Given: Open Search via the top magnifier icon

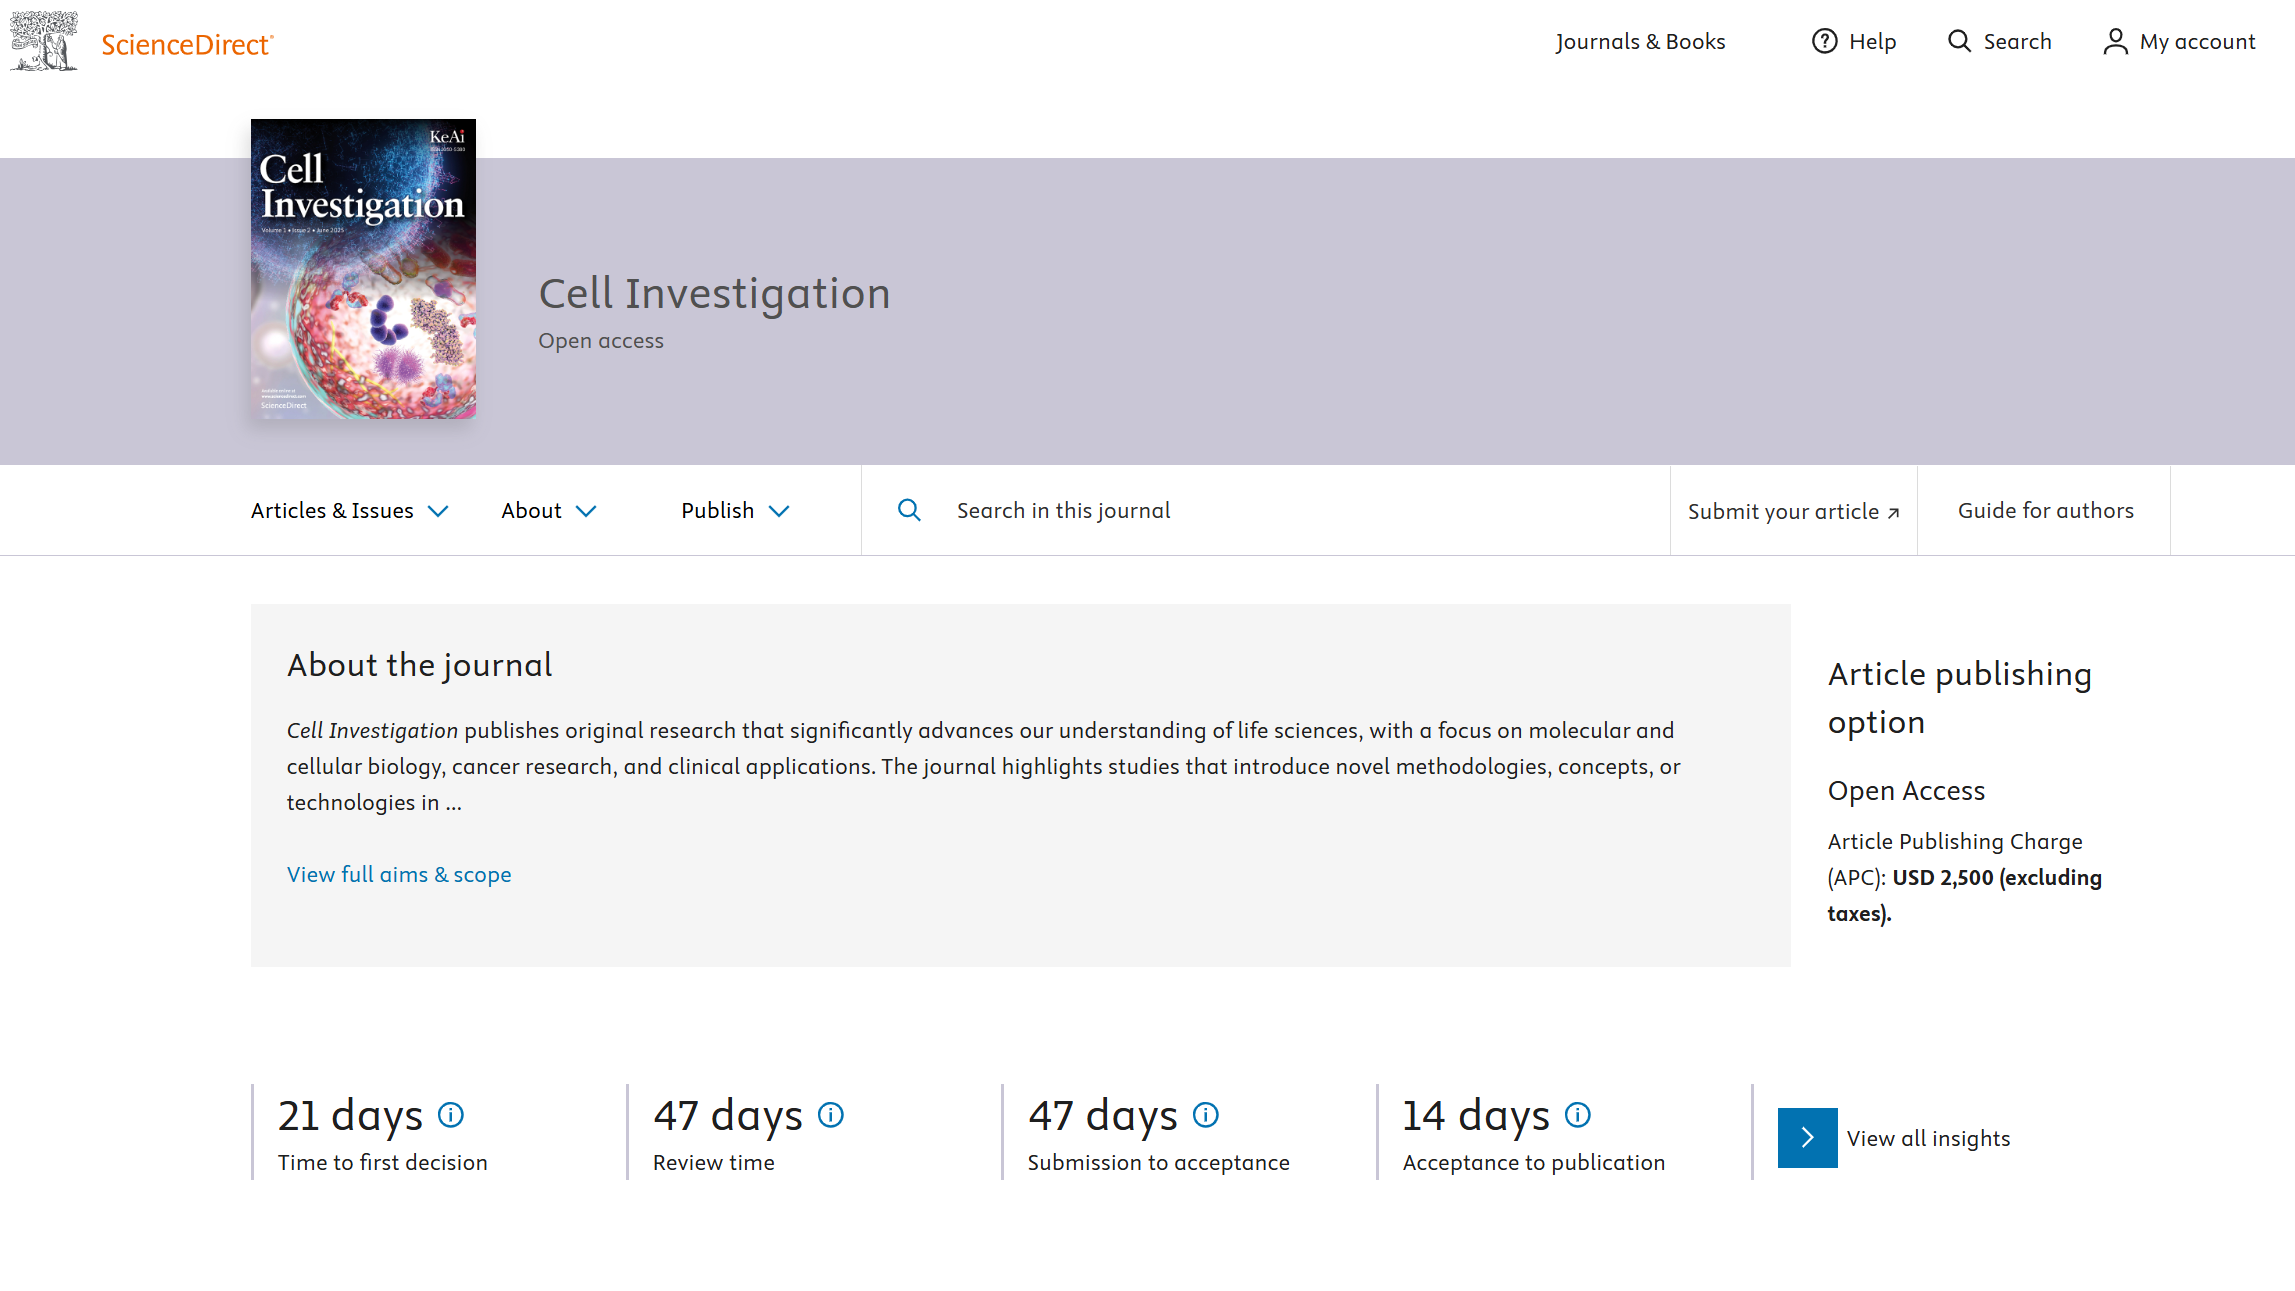Looking at the screenshot, I should [1959, 41].
